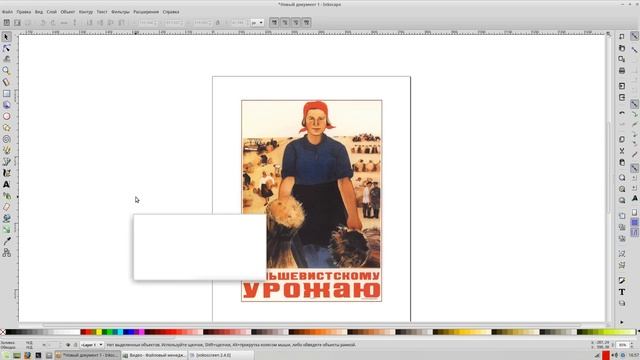The height and width of the screenshot is (360, 640).
Task: Open the terminal from the taskbar
Action: click(x=38, y=356)
